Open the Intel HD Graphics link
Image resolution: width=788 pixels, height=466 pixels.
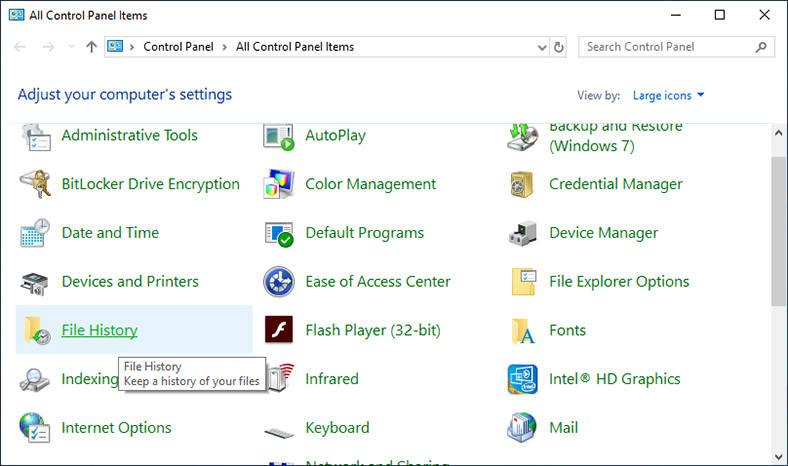(615, 379)
